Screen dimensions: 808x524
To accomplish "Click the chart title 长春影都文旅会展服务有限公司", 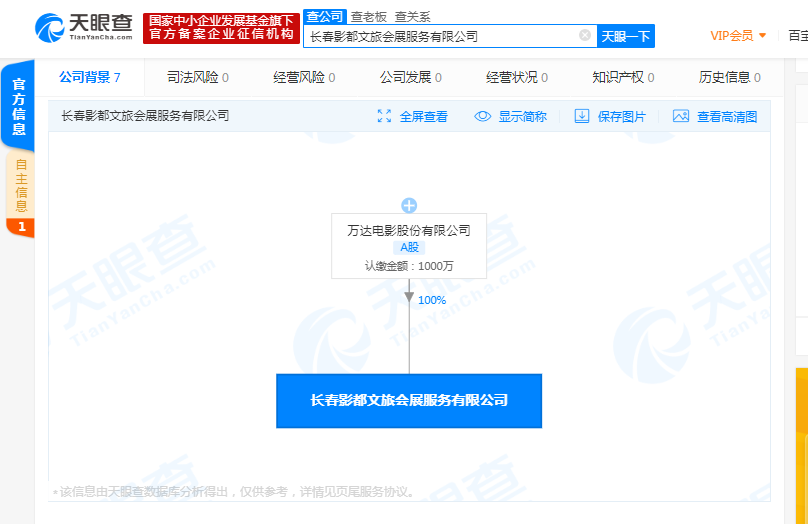I will tap(145, 116).
